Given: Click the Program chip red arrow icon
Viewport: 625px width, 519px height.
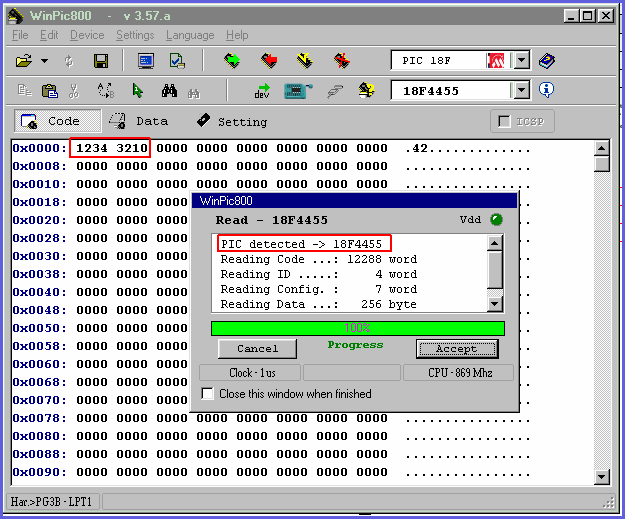Looking at the screenshot, I should click(269, 61).
